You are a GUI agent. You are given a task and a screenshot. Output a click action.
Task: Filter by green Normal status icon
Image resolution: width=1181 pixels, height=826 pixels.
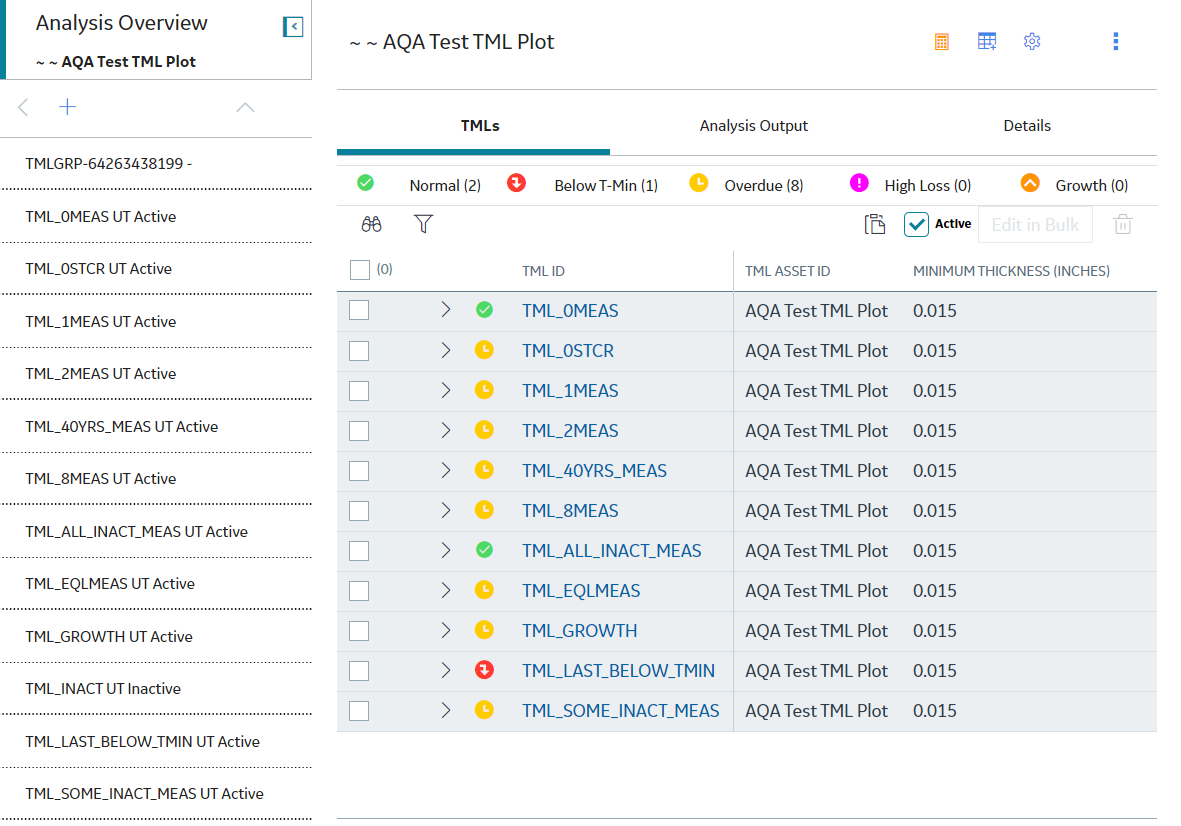(365, 183)
